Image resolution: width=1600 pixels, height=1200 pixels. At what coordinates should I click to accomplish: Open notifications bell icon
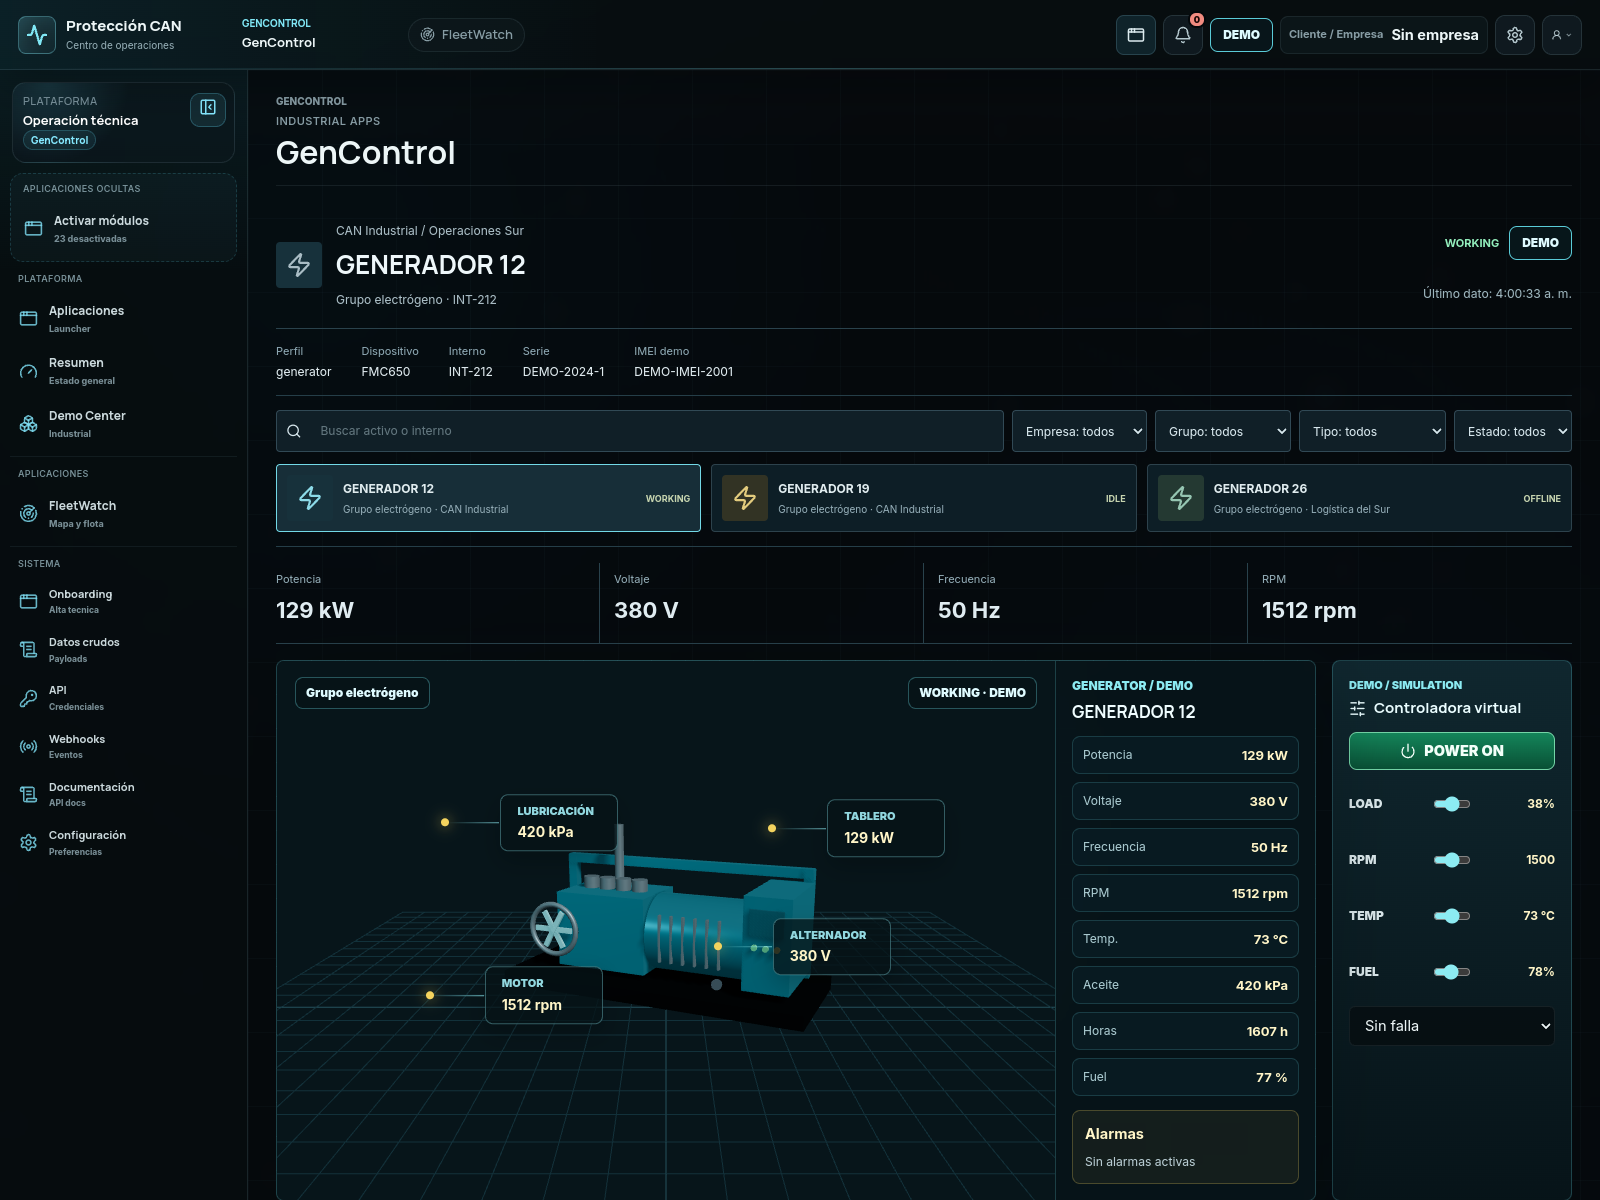(1183, 35)
